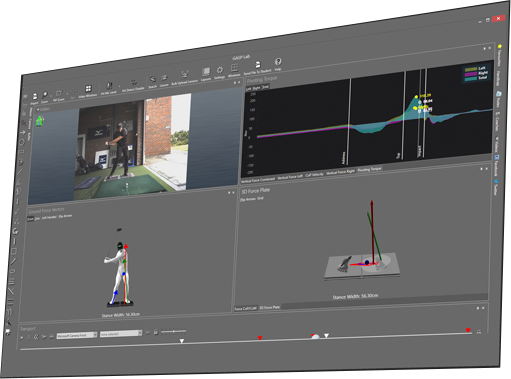Collapse the Video panel header arrow
Viewport: 511px width, 379px height.
tap(38, 109)
